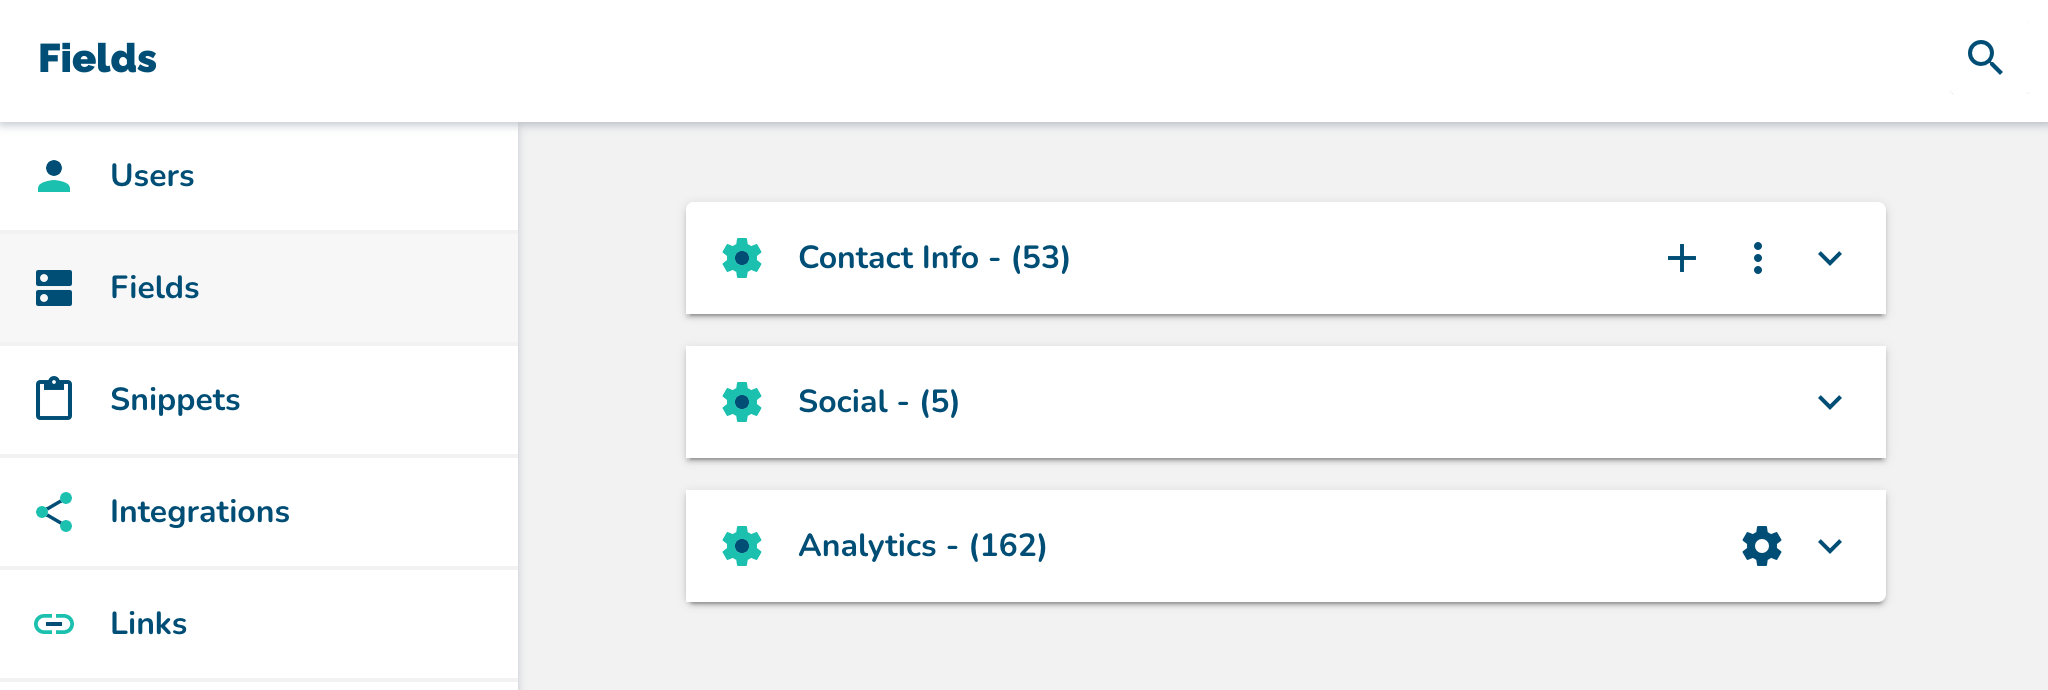Image resolution: width=2048 pixels, height=690 pixels.
Task: Click teal gear icon beside Analytics
Action: pos(742,546)
